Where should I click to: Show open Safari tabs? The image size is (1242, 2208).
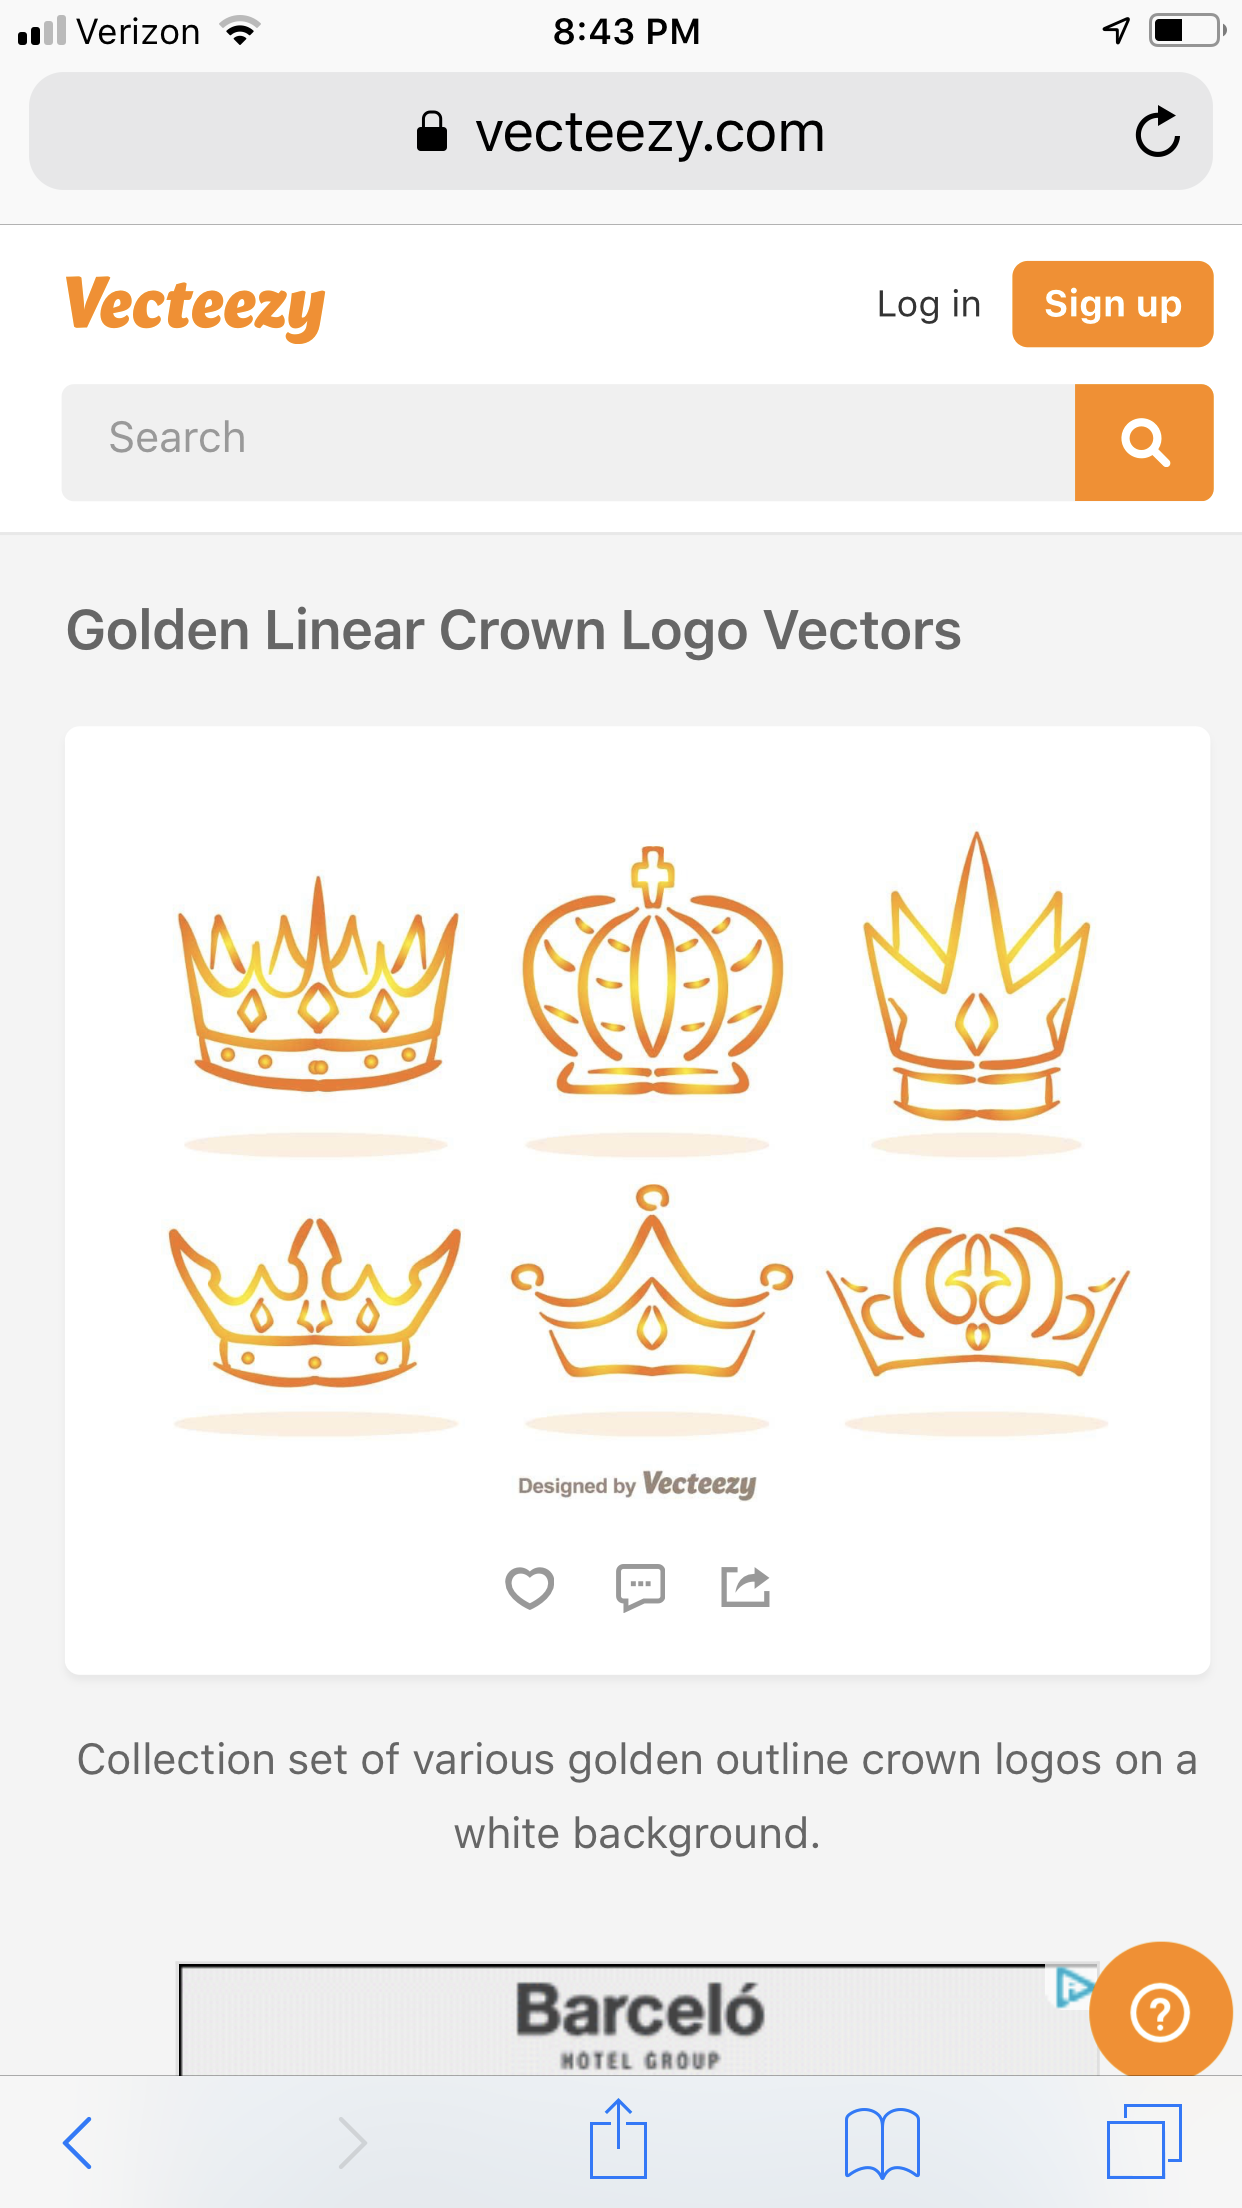tap(1144, 2140)
